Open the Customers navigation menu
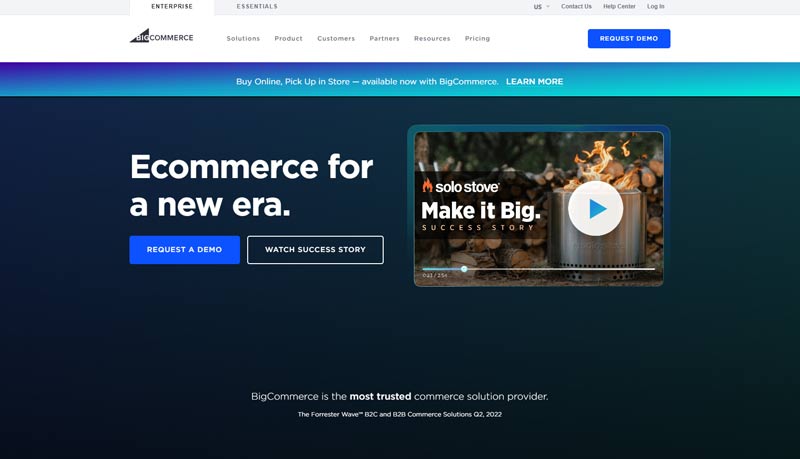The image size is (800, 459). click(336, 39)
